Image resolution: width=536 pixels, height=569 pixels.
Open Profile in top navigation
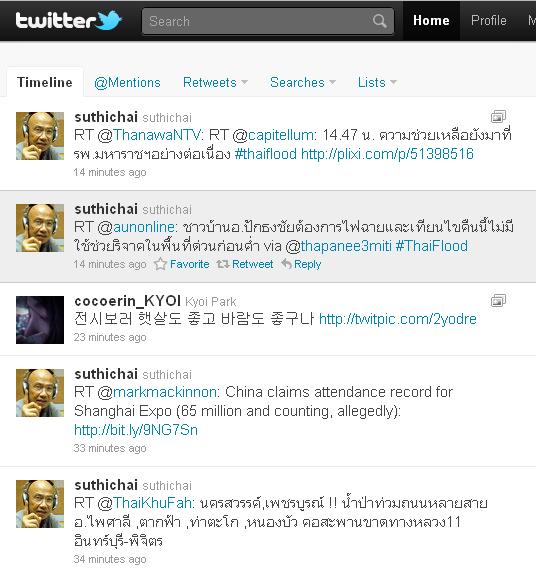488,20
